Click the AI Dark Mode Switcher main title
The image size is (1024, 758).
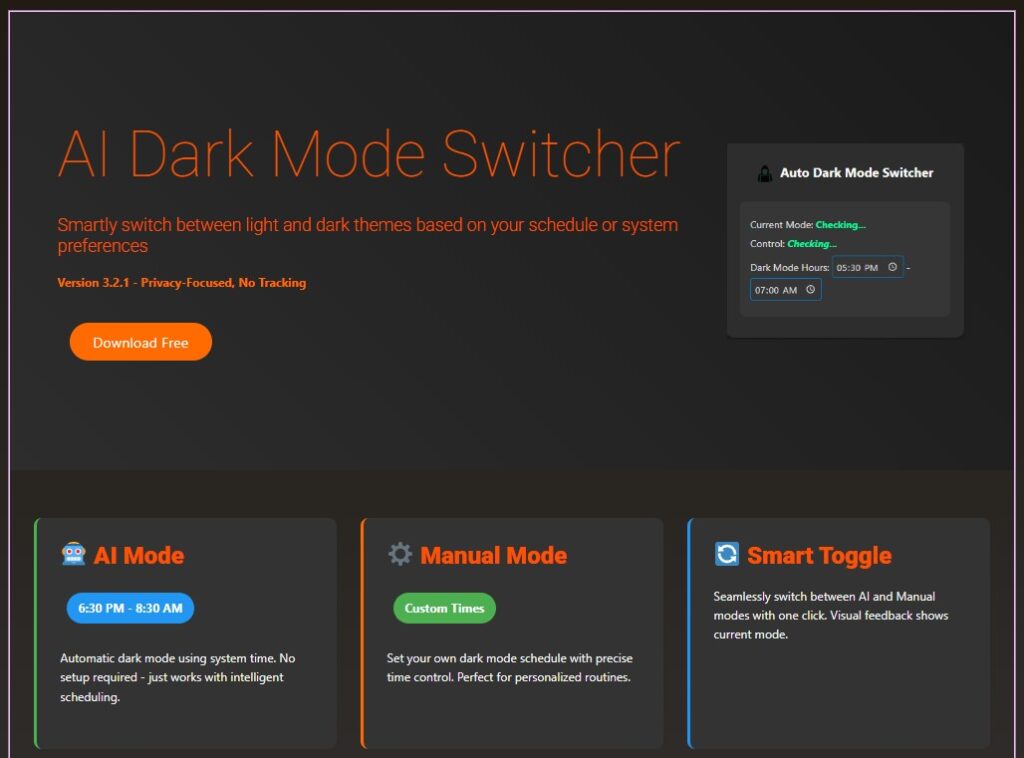[x=368, y=155]
